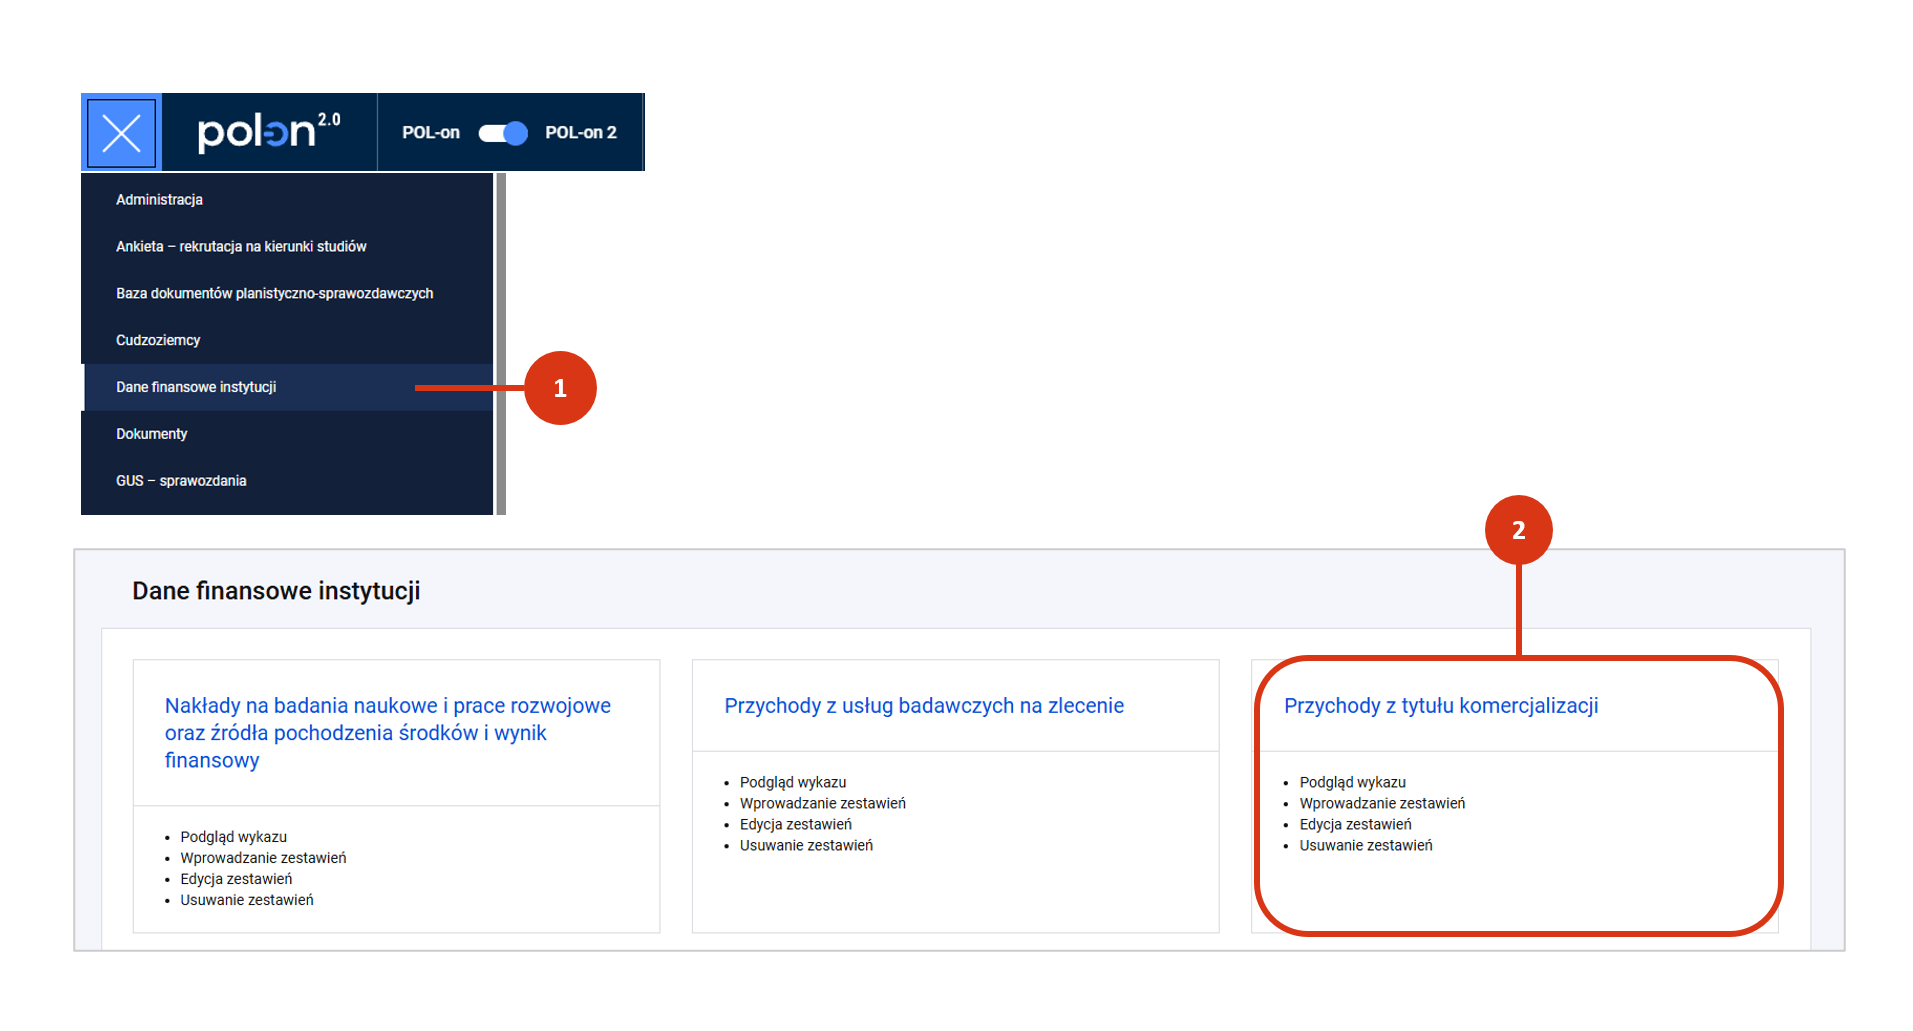Open Przychody z usług badawczych na zlecenie
The width and height of the screenshot is (1913, 1031).
coord(923,706)
